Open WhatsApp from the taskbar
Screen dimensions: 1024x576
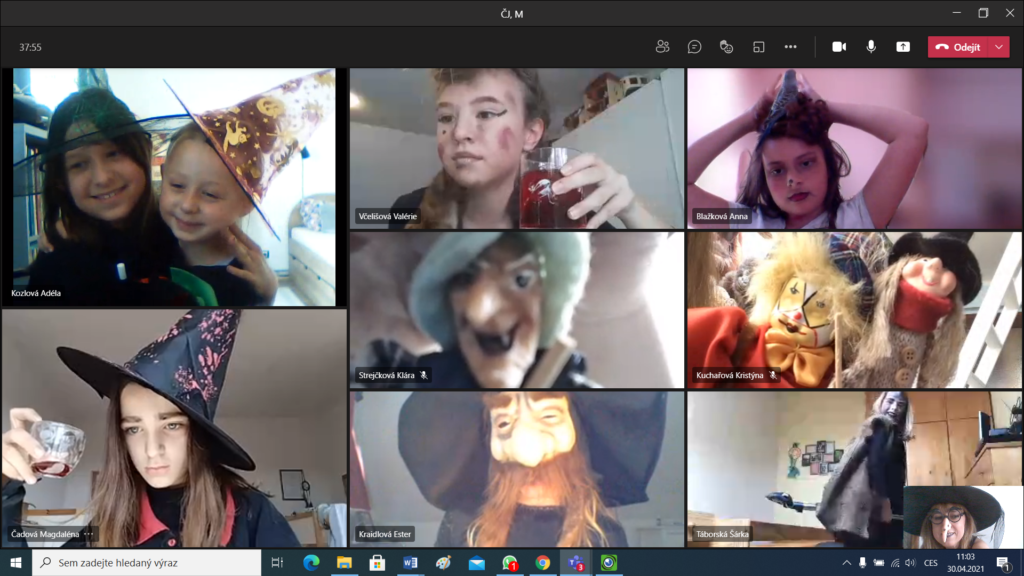click(510, 562)
